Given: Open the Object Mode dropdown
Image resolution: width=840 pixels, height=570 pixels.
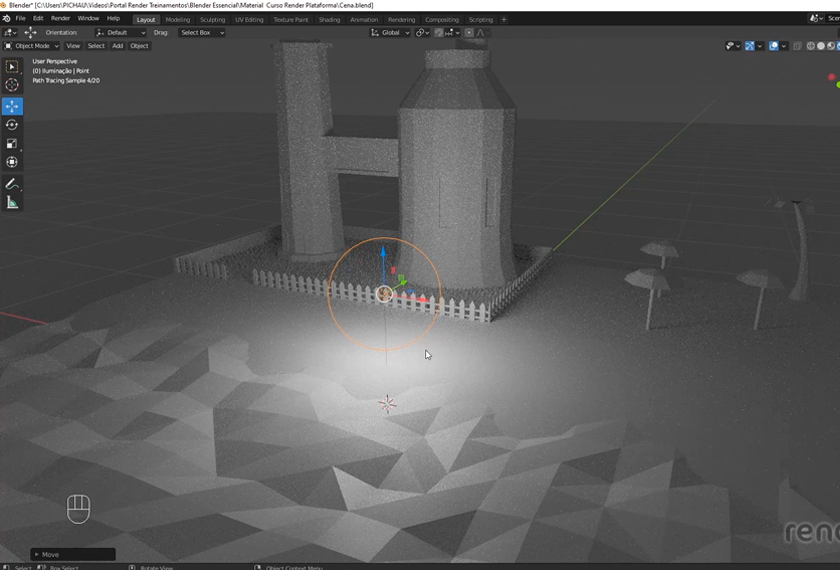Looking at the screenshot, I should click(32, 46).
